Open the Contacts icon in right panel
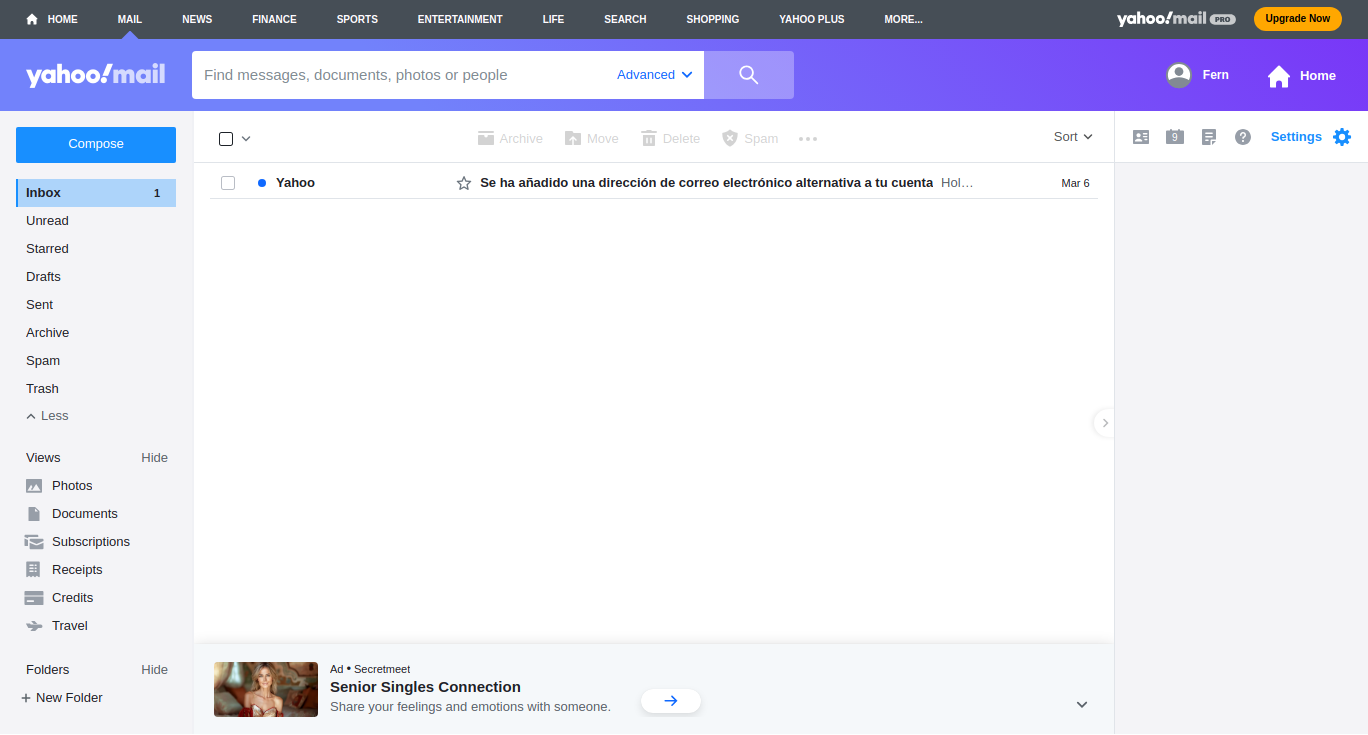1368x735 pixels. point(1141,137)
